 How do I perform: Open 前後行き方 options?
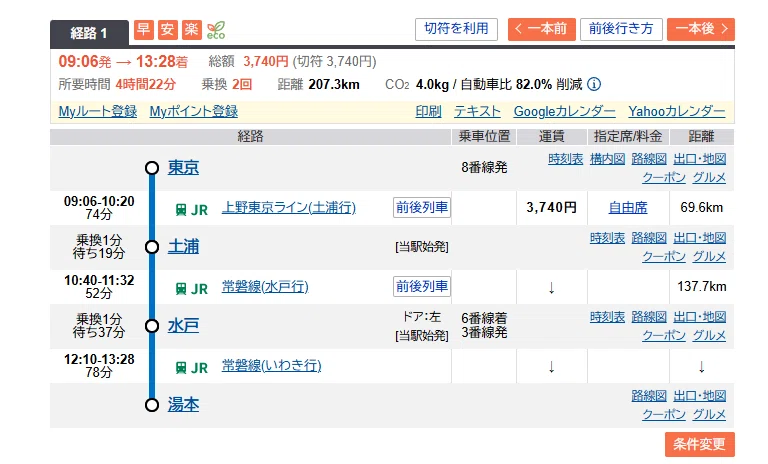click(x=621, y=29)
